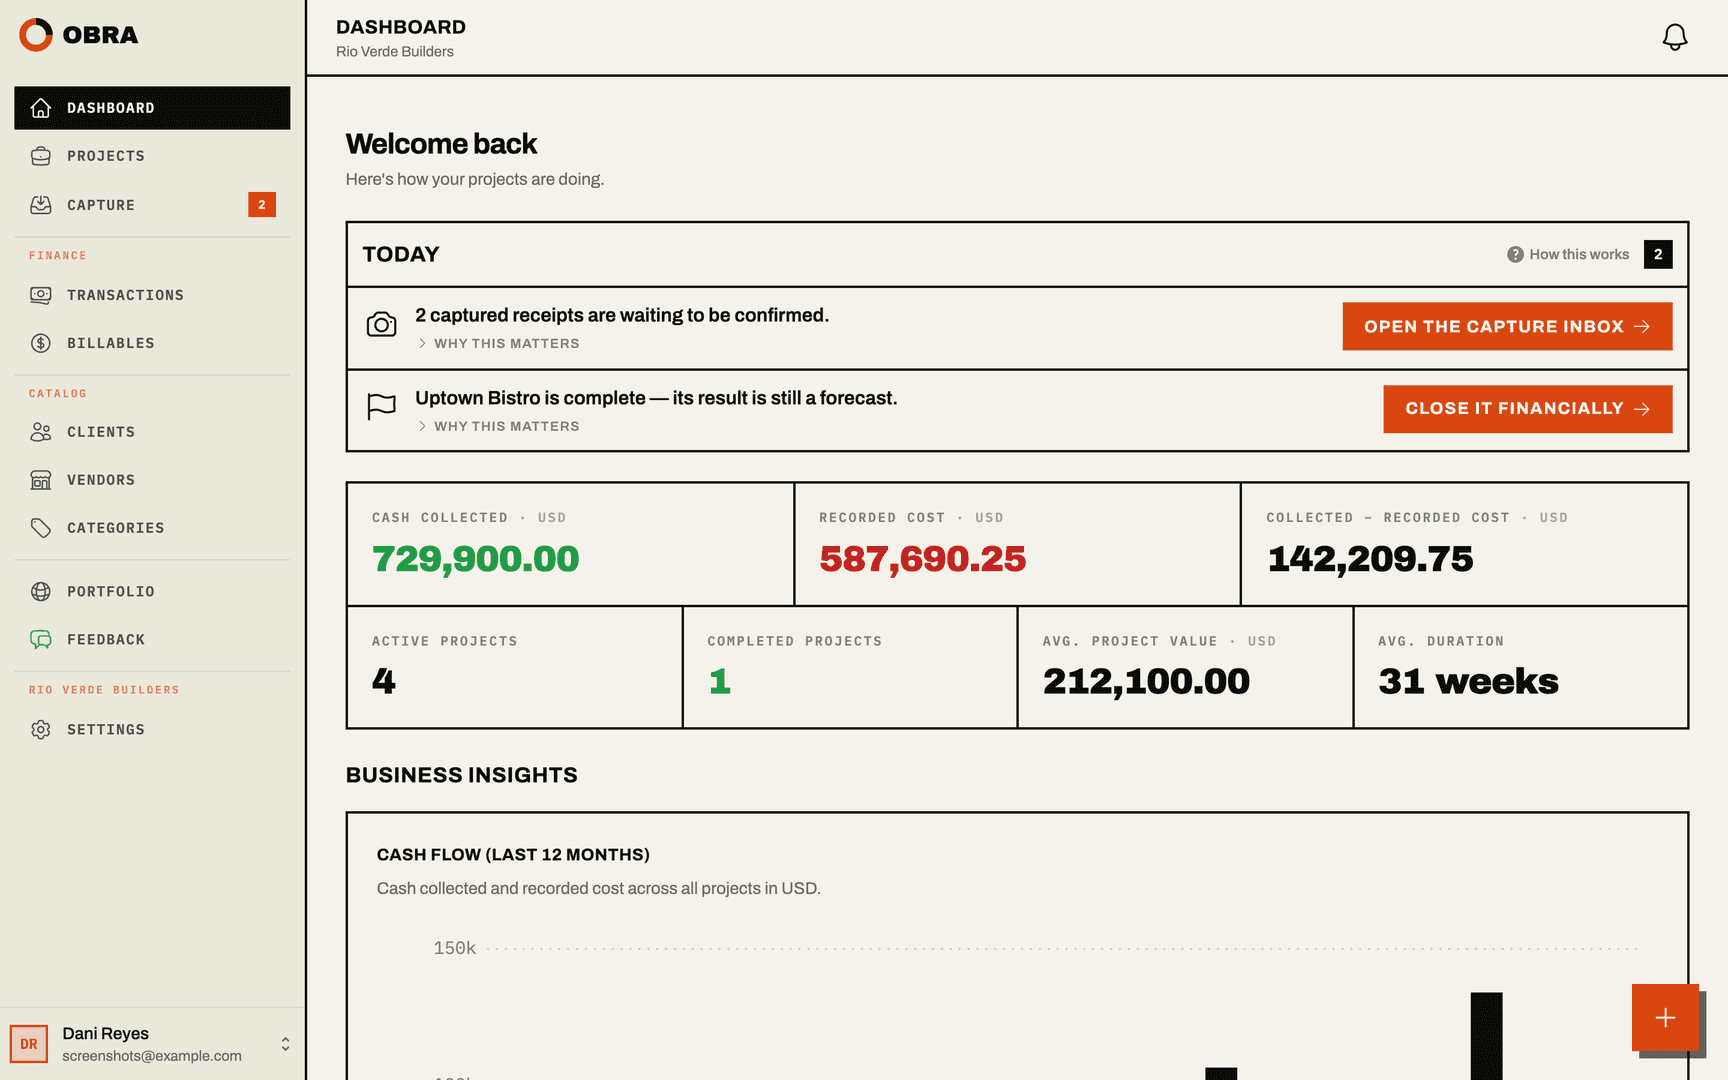Navigate to Clients in the sidebar

click(152, 432)
